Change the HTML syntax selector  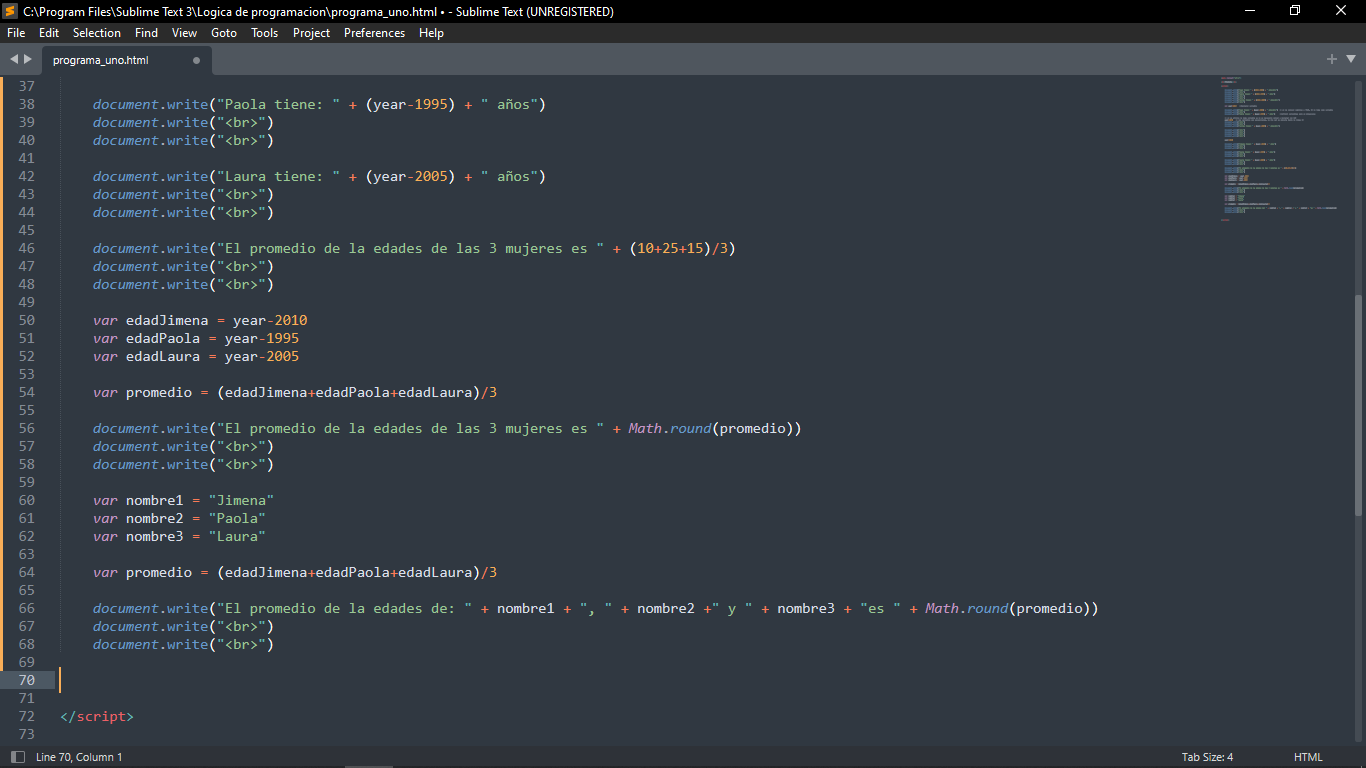(x=1308, y=757)
